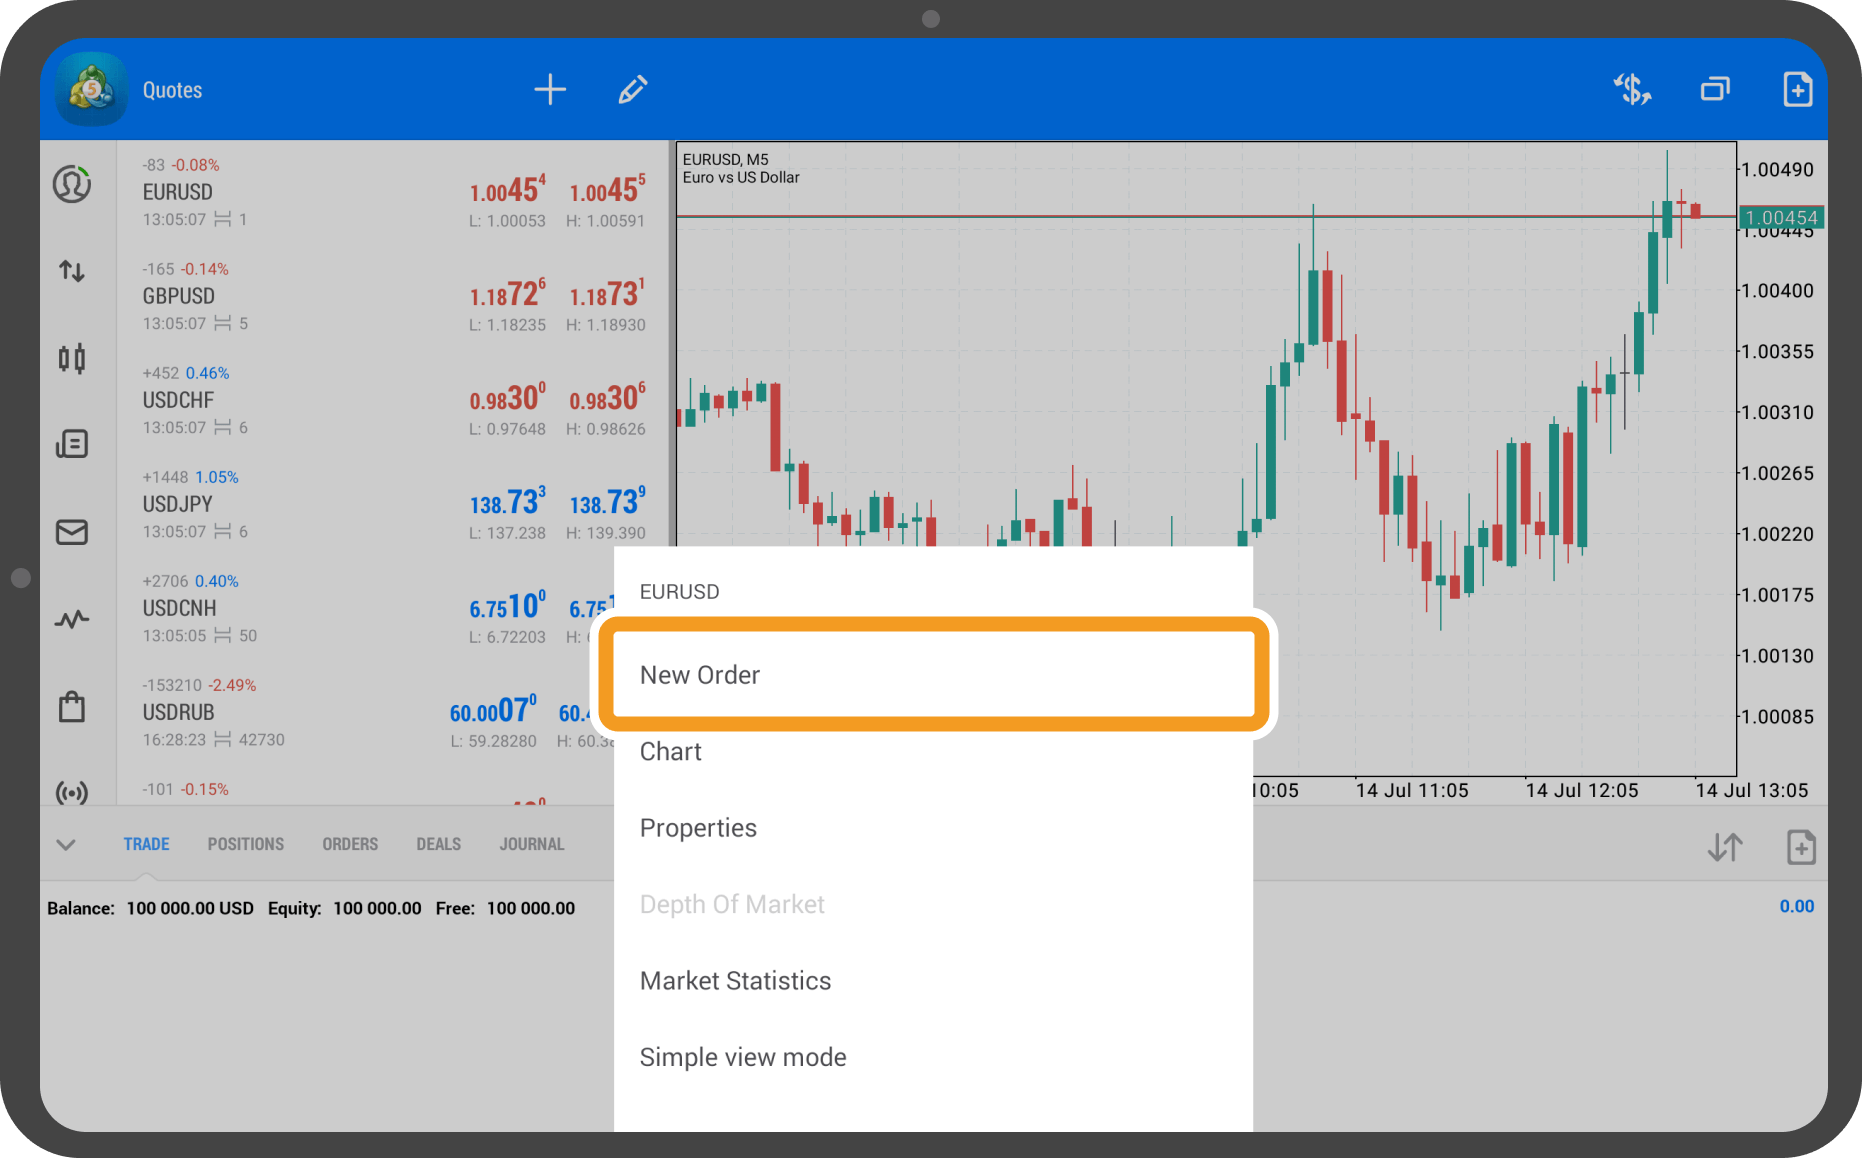Open Properties from the context menu
The height and width of the screenshot is (1158, 1862).
click(698, 828)
